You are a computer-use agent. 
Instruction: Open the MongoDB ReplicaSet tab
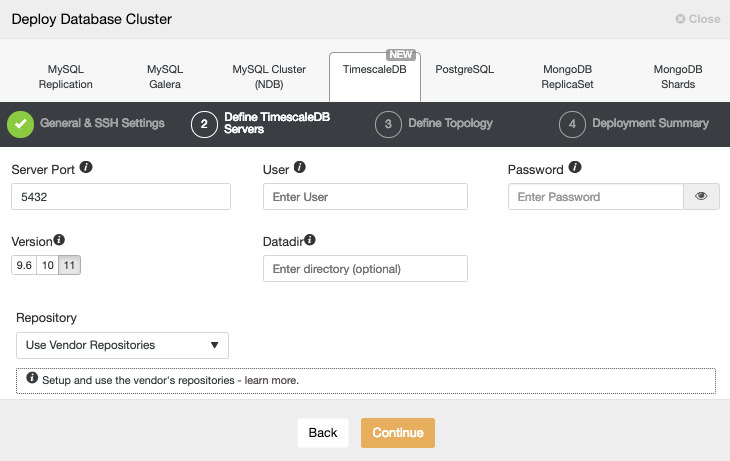click(567, 77)
